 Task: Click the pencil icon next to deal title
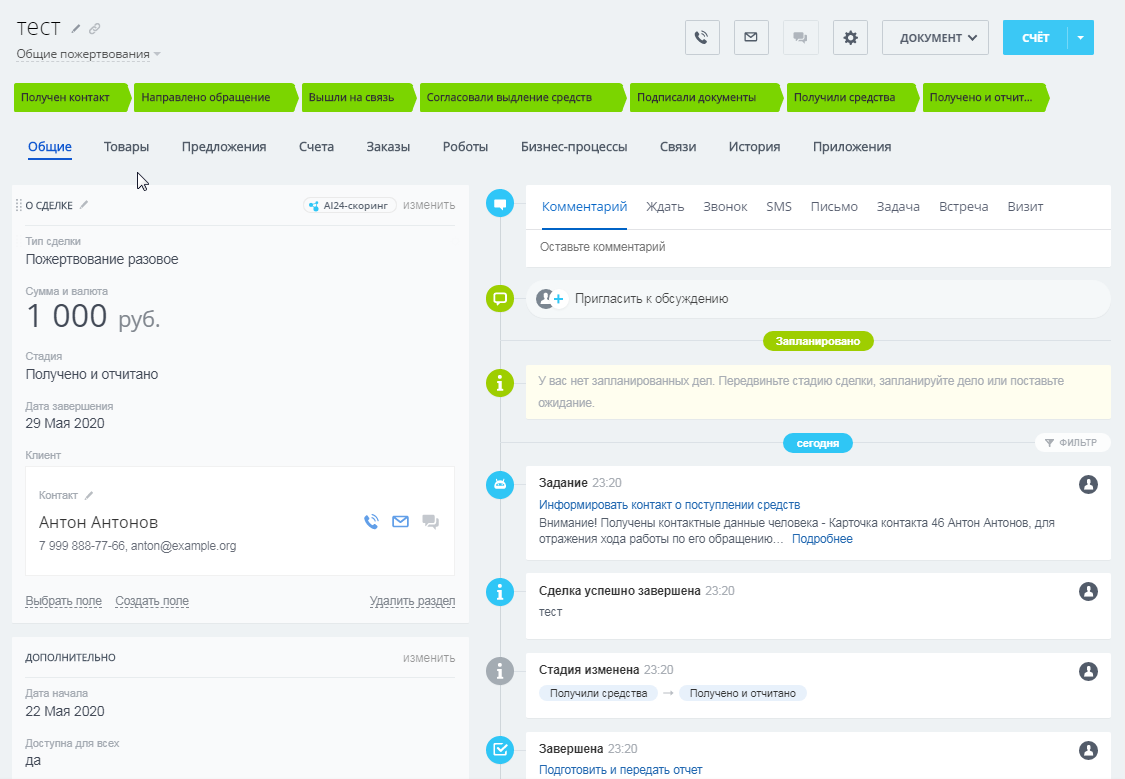76,29
